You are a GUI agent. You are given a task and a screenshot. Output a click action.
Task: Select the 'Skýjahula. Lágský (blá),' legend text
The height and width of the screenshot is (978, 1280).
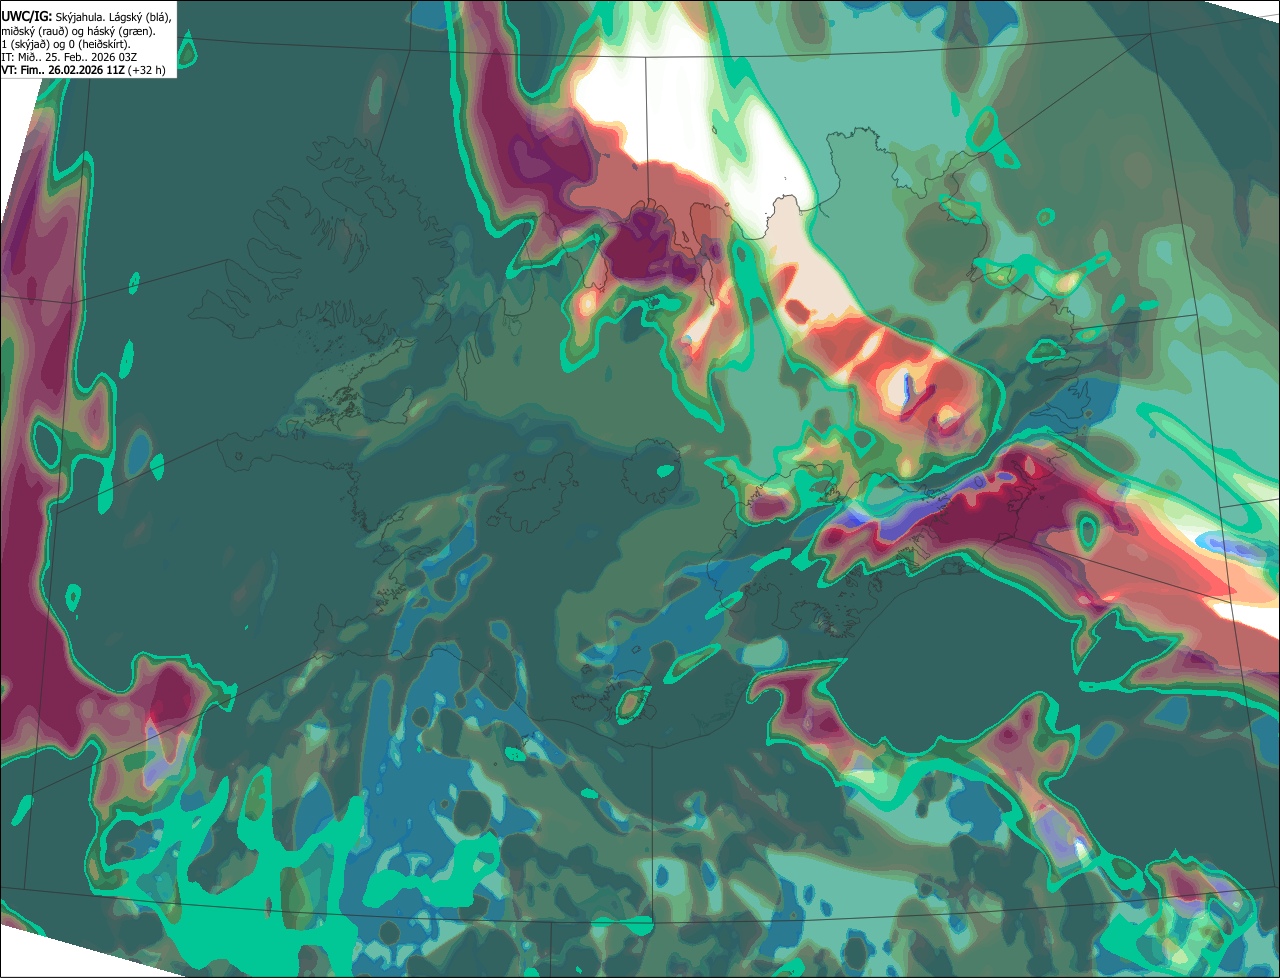click(113, 17)
